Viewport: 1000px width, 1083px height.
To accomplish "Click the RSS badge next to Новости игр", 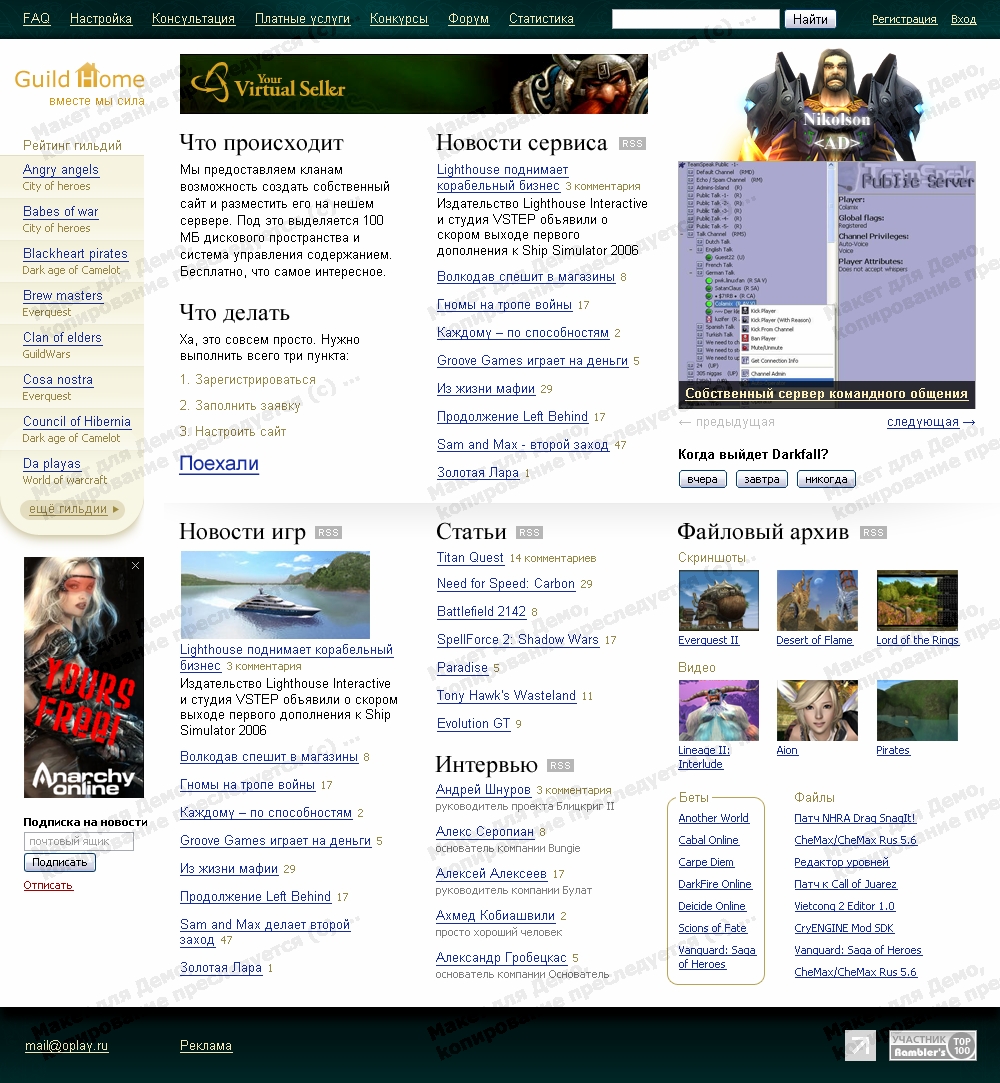I will (x=328, y=533).
